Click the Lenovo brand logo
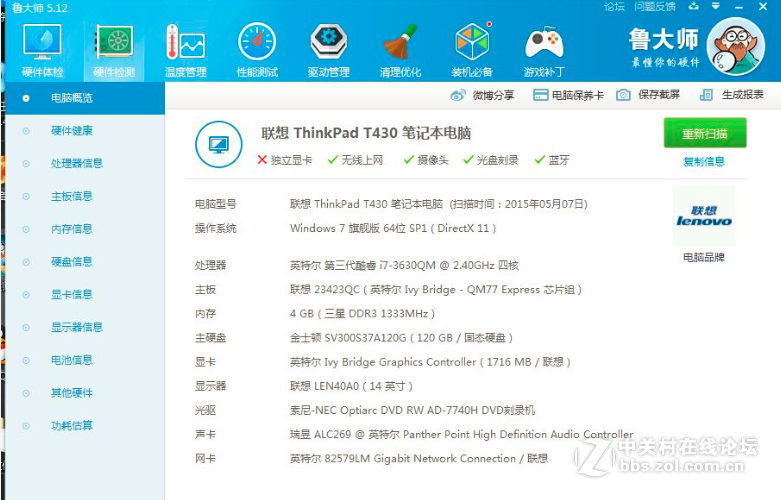This screenshot has width=781, height=500. click(x=704, y=216)
